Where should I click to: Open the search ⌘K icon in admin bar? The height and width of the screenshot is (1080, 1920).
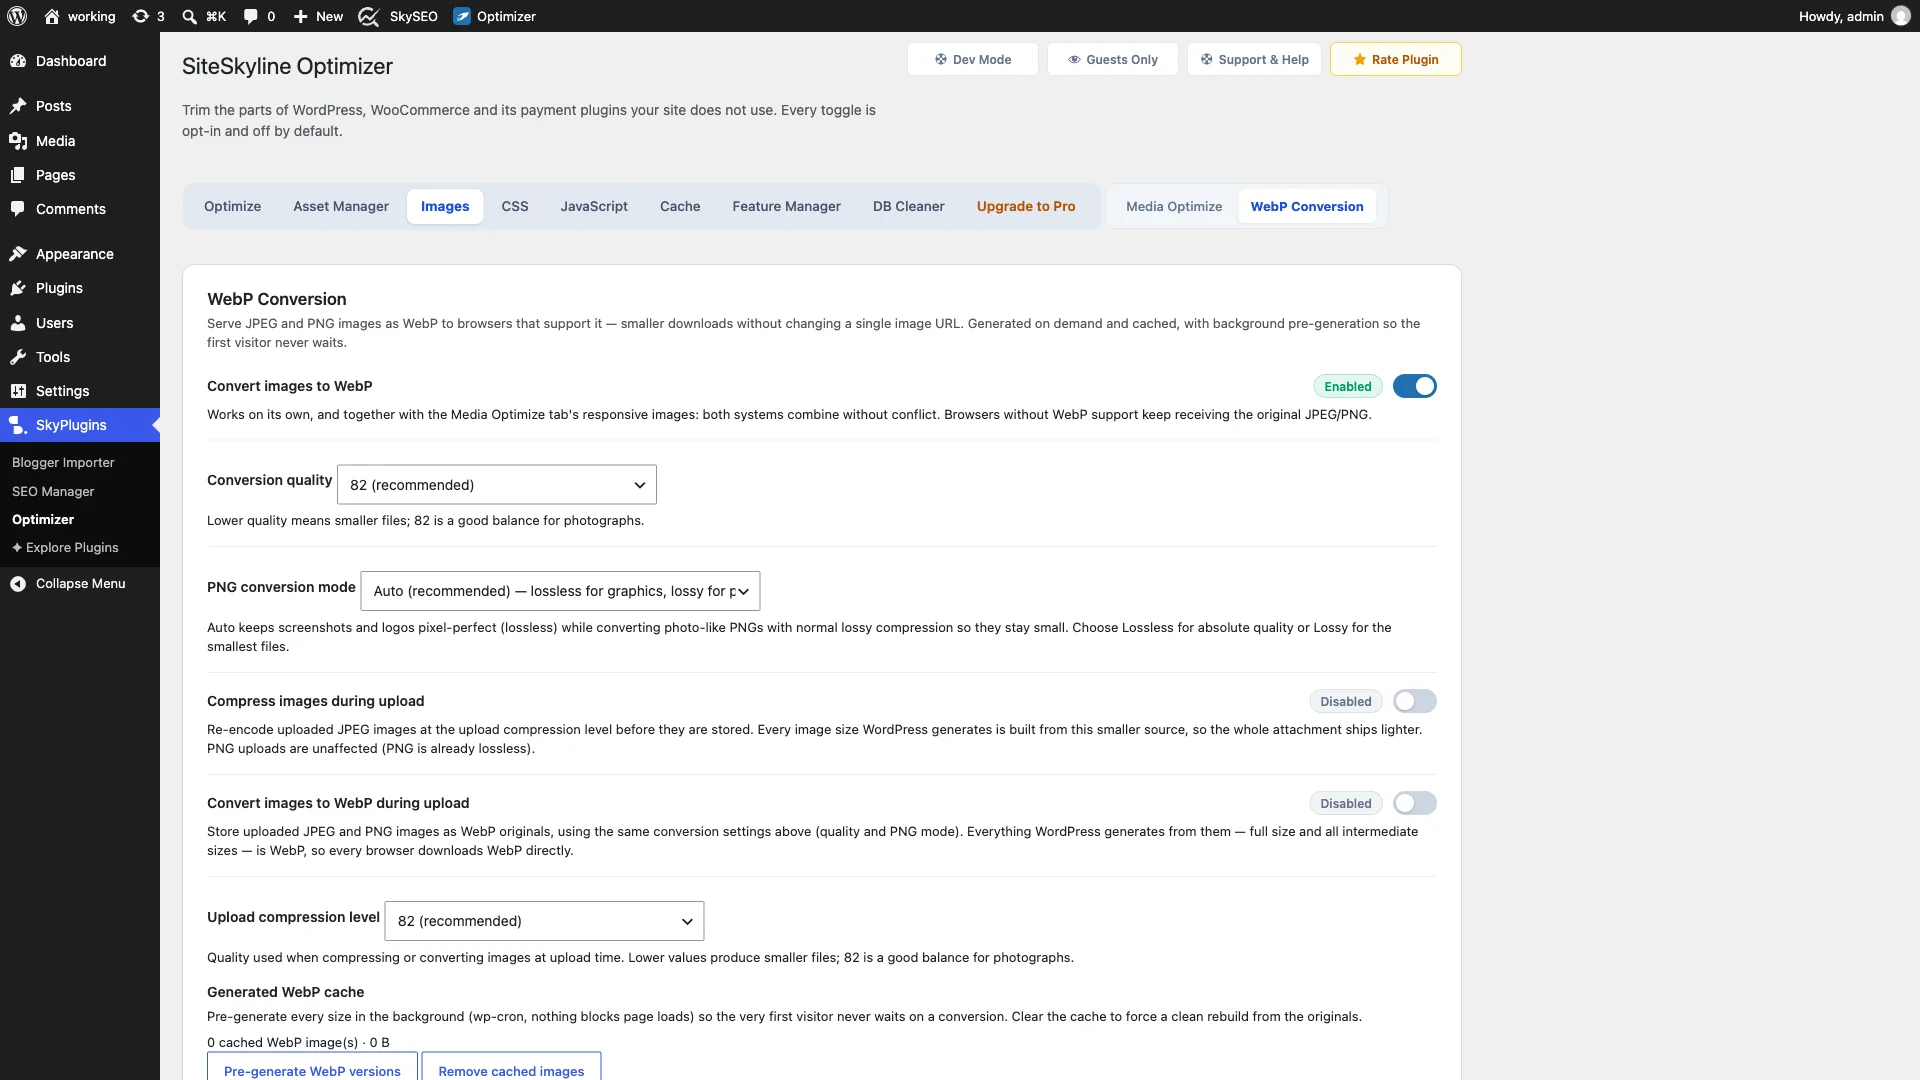click(x=204, y=16)
